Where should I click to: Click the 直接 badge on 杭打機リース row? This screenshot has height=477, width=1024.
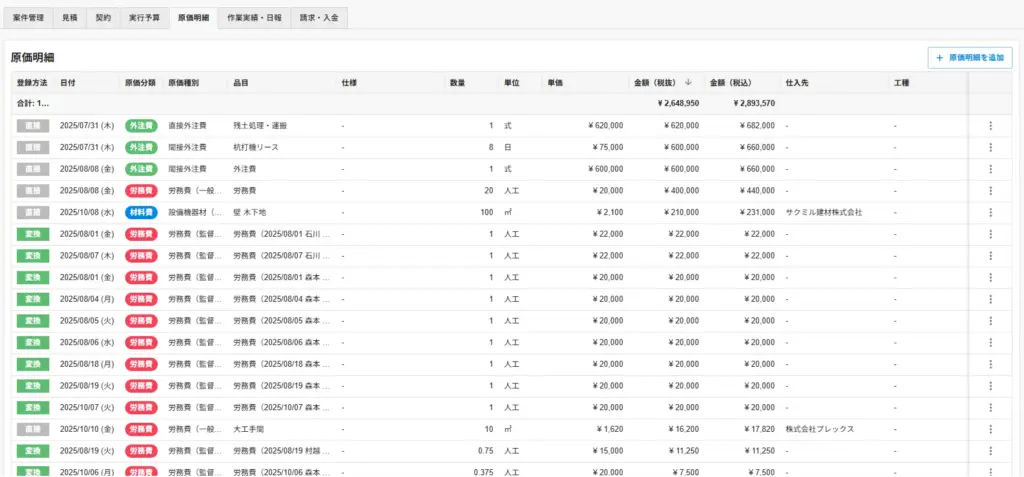33,148
